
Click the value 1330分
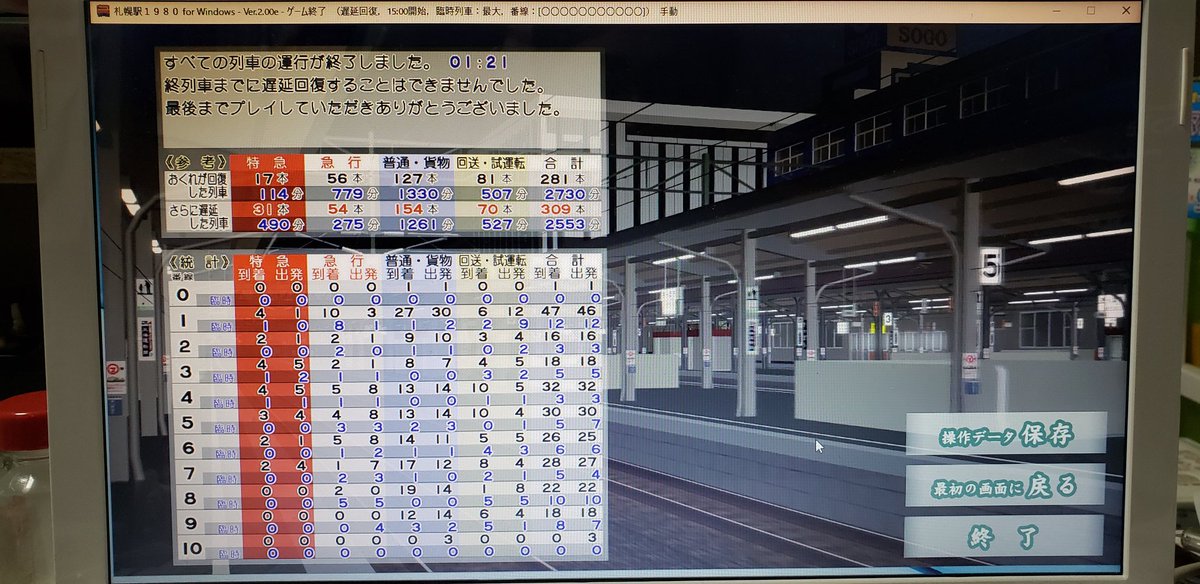(425, 193)
